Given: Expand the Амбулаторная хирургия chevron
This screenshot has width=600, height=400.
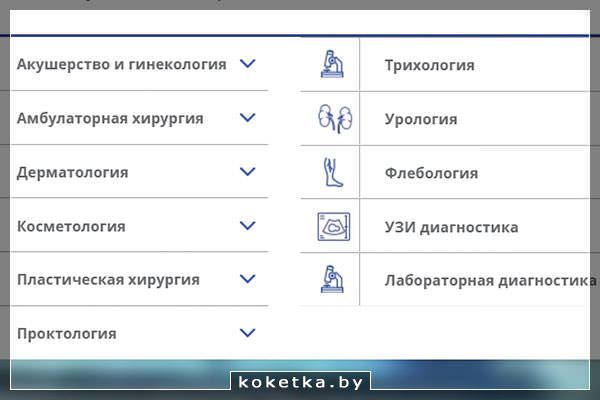Looking at the screenshot, I should click(248, 118).
